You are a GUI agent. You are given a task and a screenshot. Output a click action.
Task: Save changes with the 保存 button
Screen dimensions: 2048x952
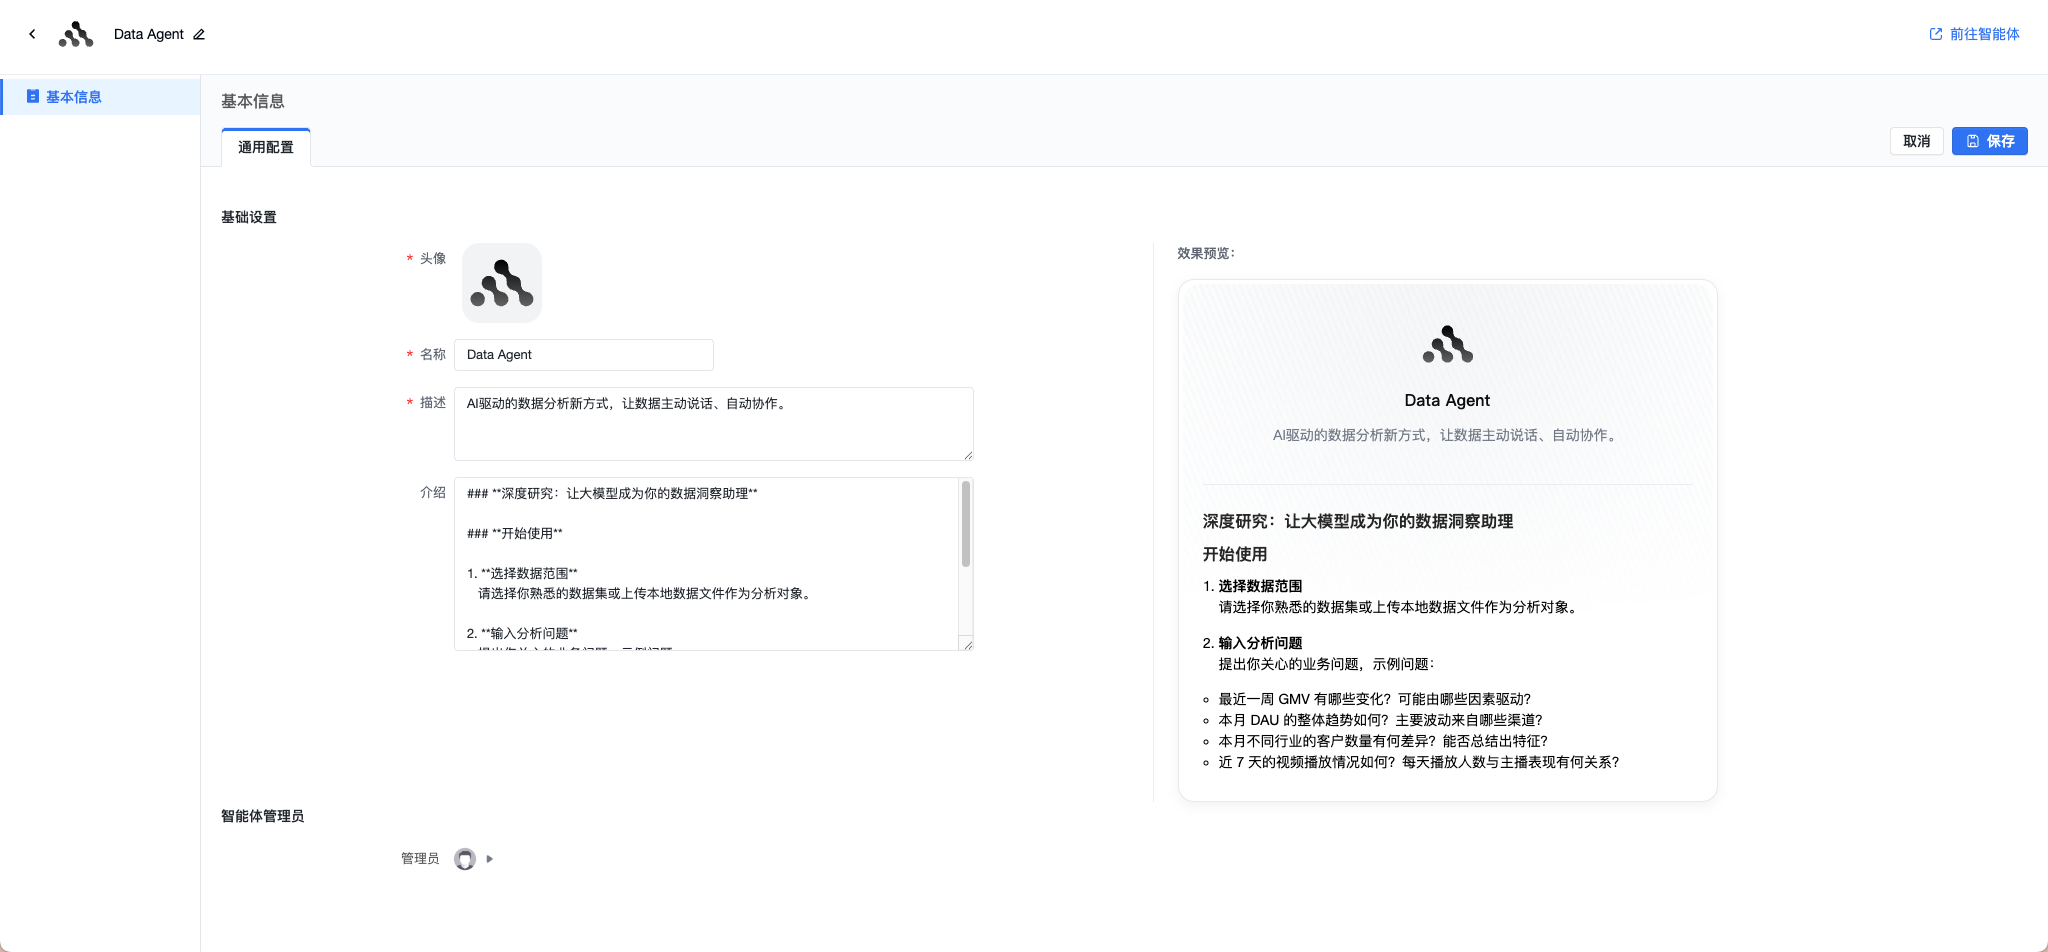(x=1989, y=141)
